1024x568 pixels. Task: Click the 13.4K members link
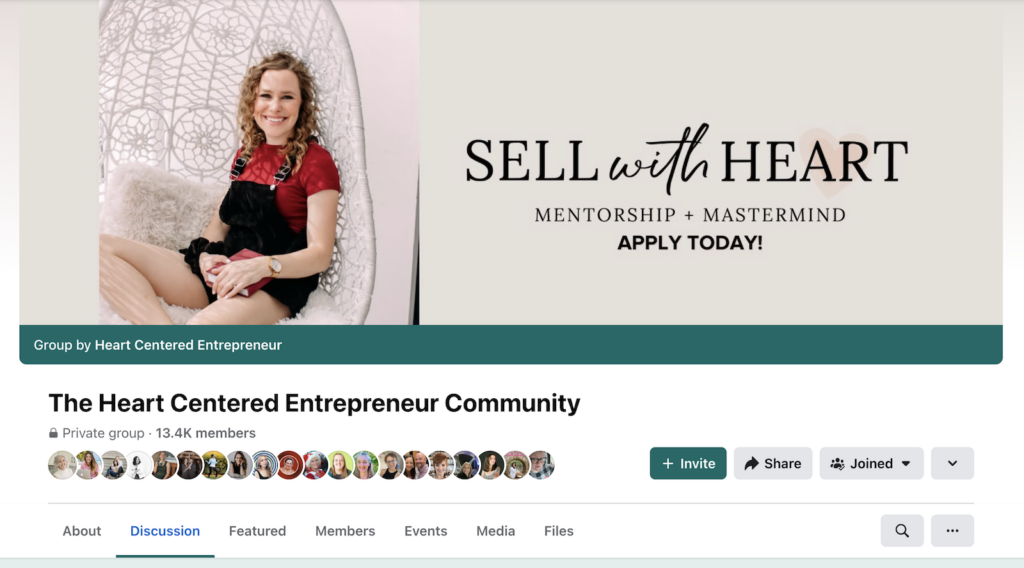coord(205,433)
